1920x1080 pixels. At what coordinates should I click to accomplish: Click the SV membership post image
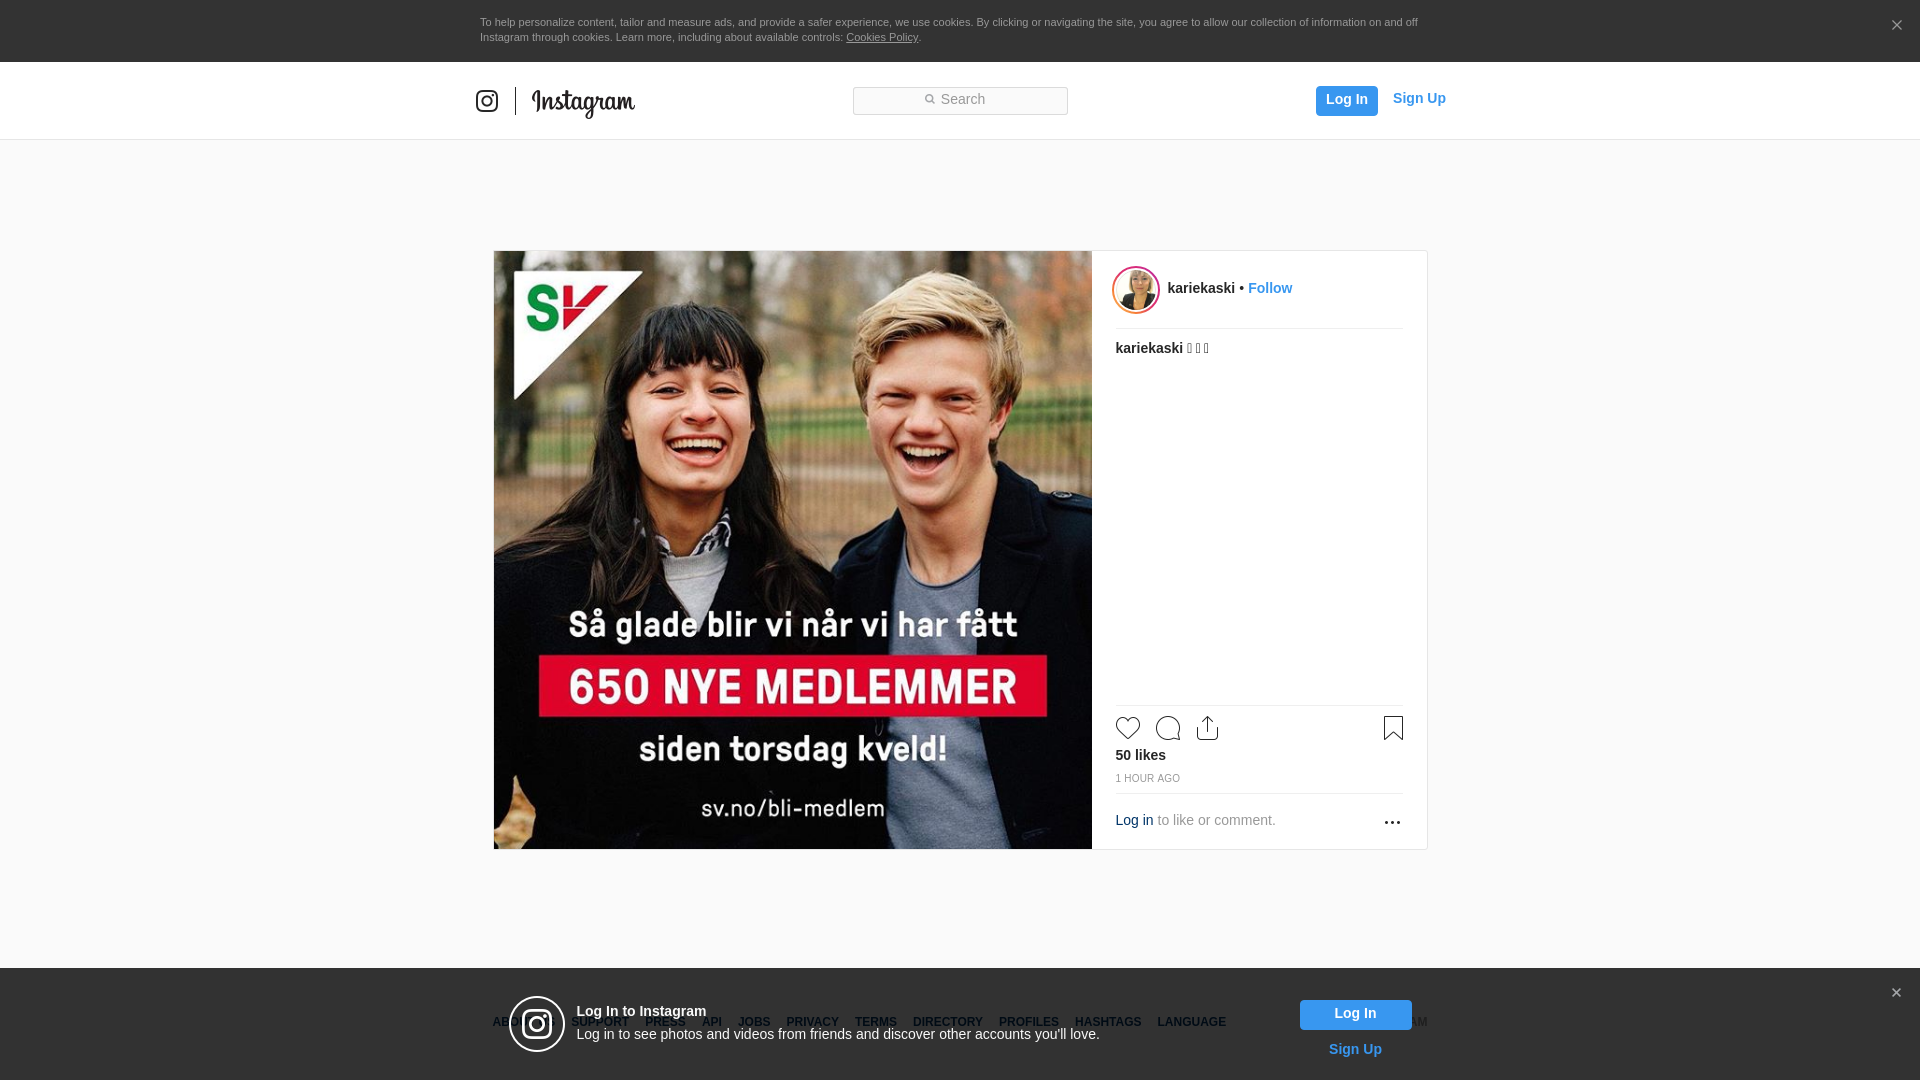(x=793, y=550)
